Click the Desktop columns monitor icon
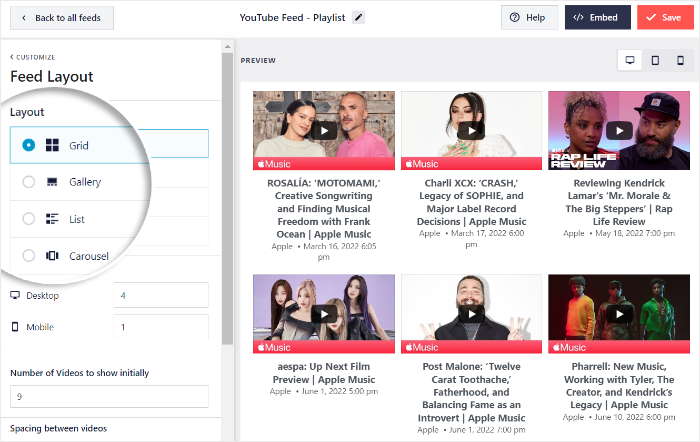700x442 pixels. (15, 295)
